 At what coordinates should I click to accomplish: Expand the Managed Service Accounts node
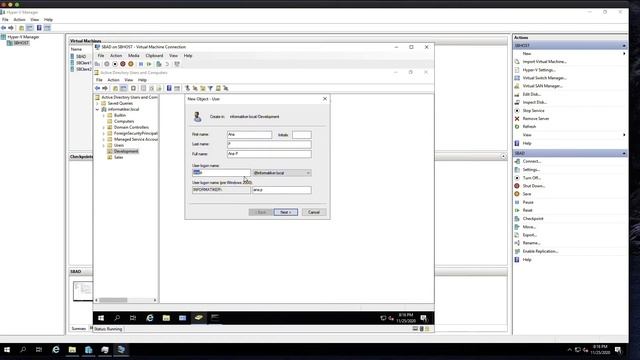(x=104, y=139)
